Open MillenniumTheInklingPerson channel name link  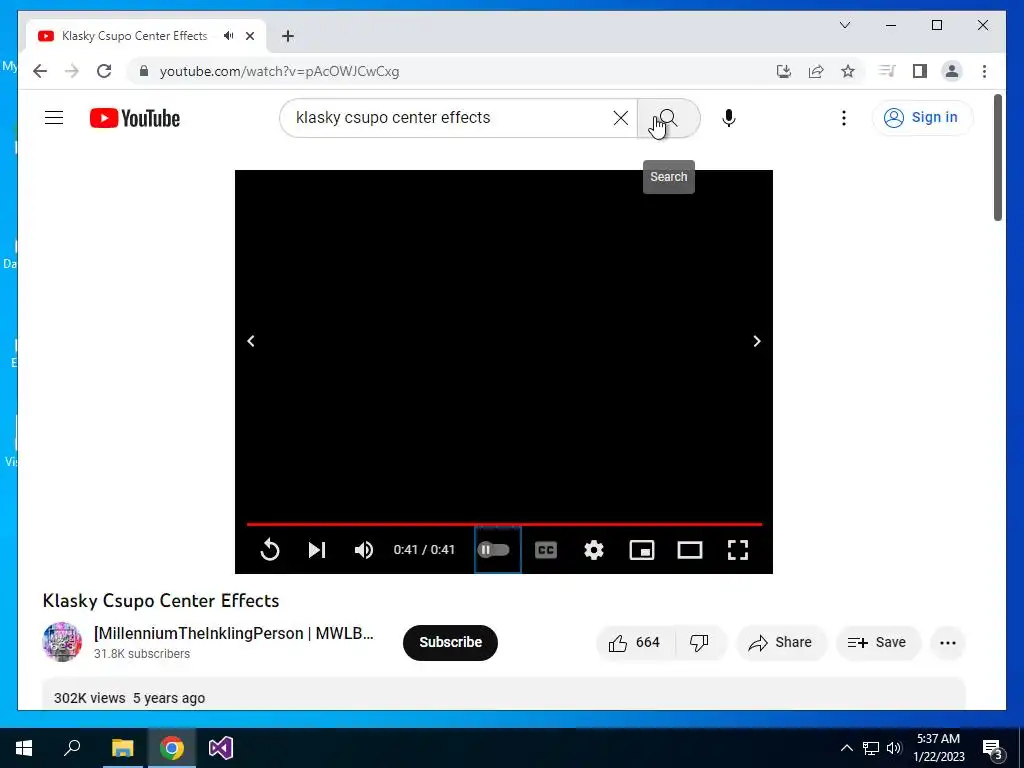[x=234, y=633]
